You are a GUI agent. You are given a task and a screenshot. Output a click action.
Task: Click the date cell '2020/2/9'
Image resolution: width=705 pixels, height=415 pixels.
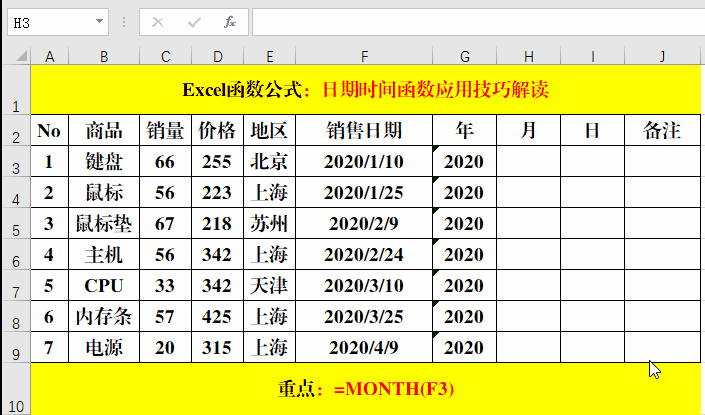click(364, 223)
